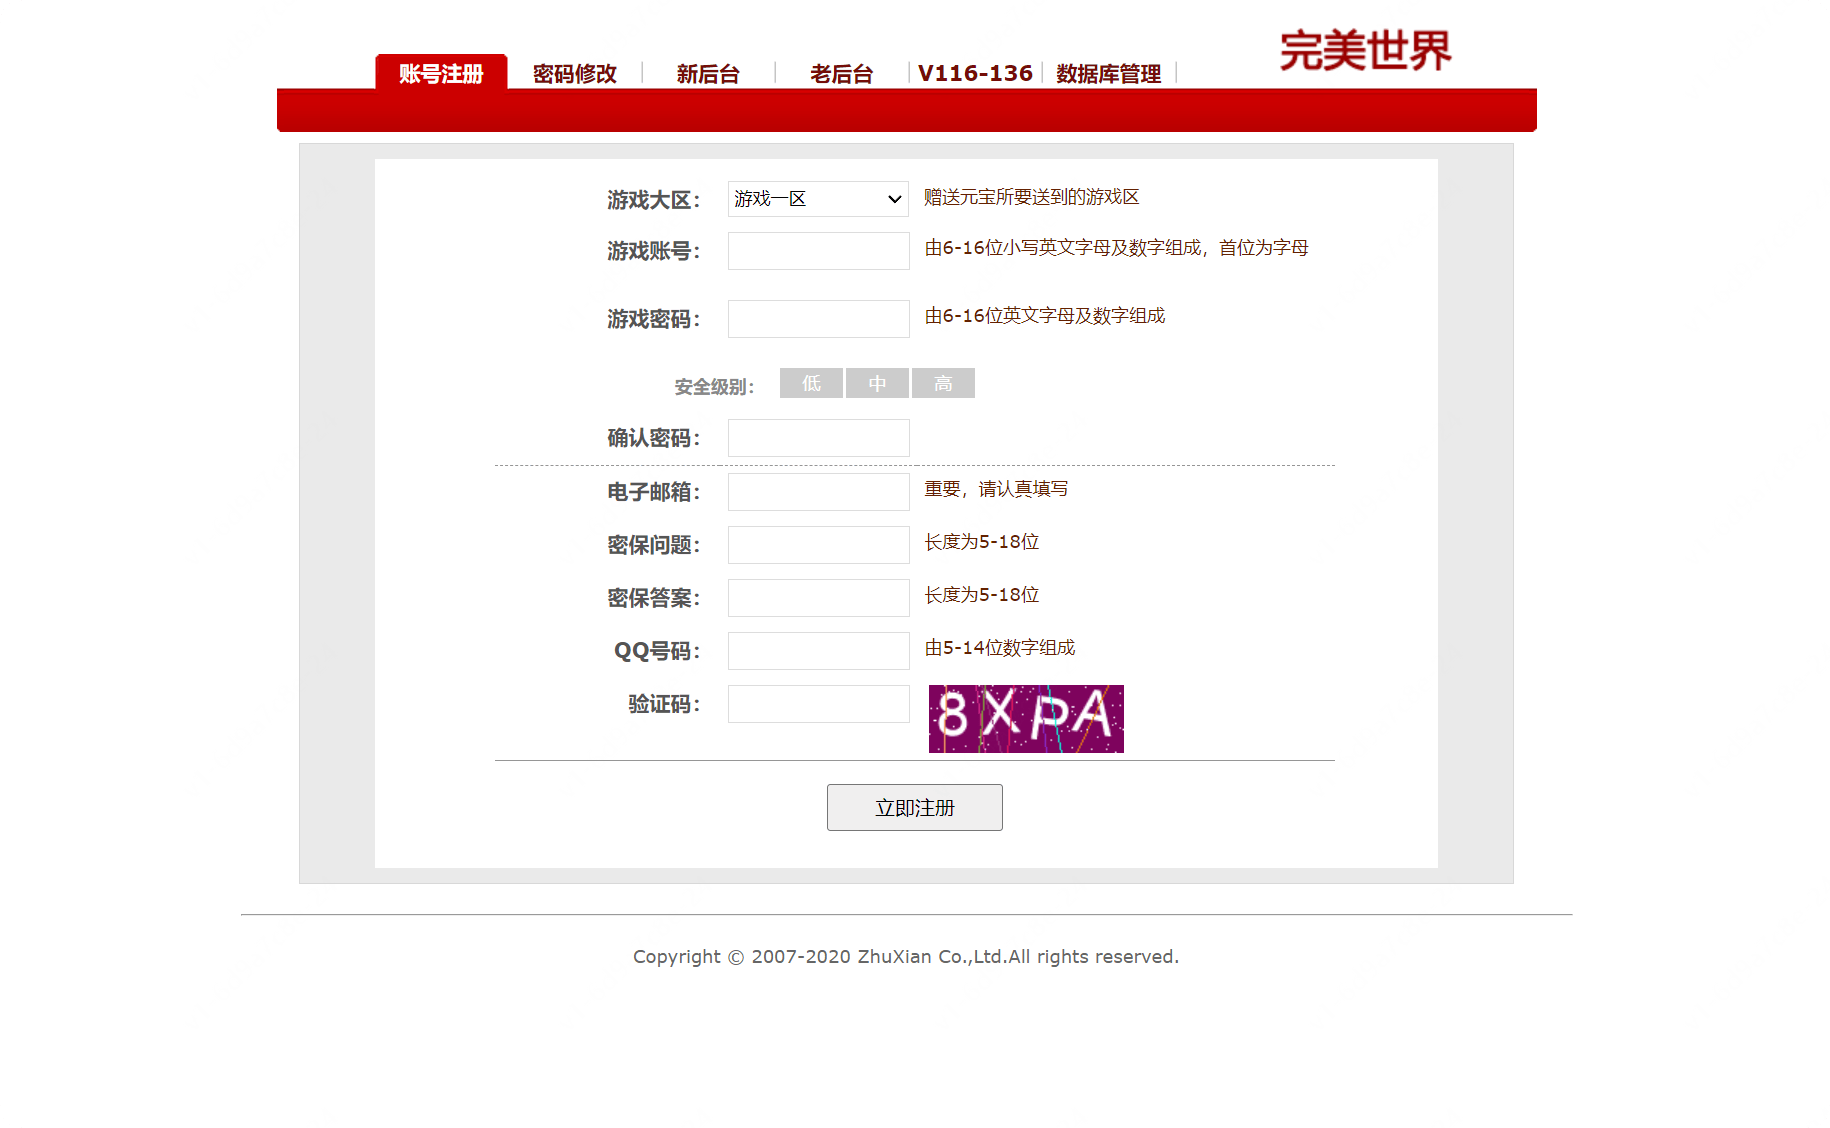The width and height of the screenshot is (1830, 1128).
Task: Select the 高 security level indicator
Action: [x=943, y=383]
